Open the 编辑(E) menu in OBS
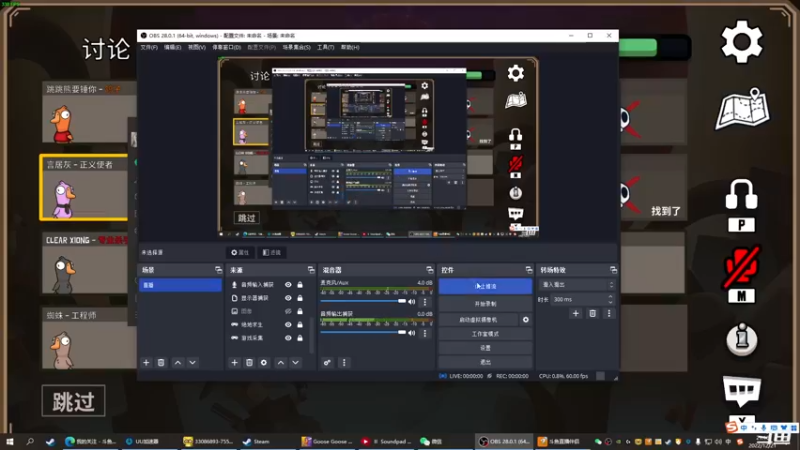This screenshot has width=800, height=450. 172,47
